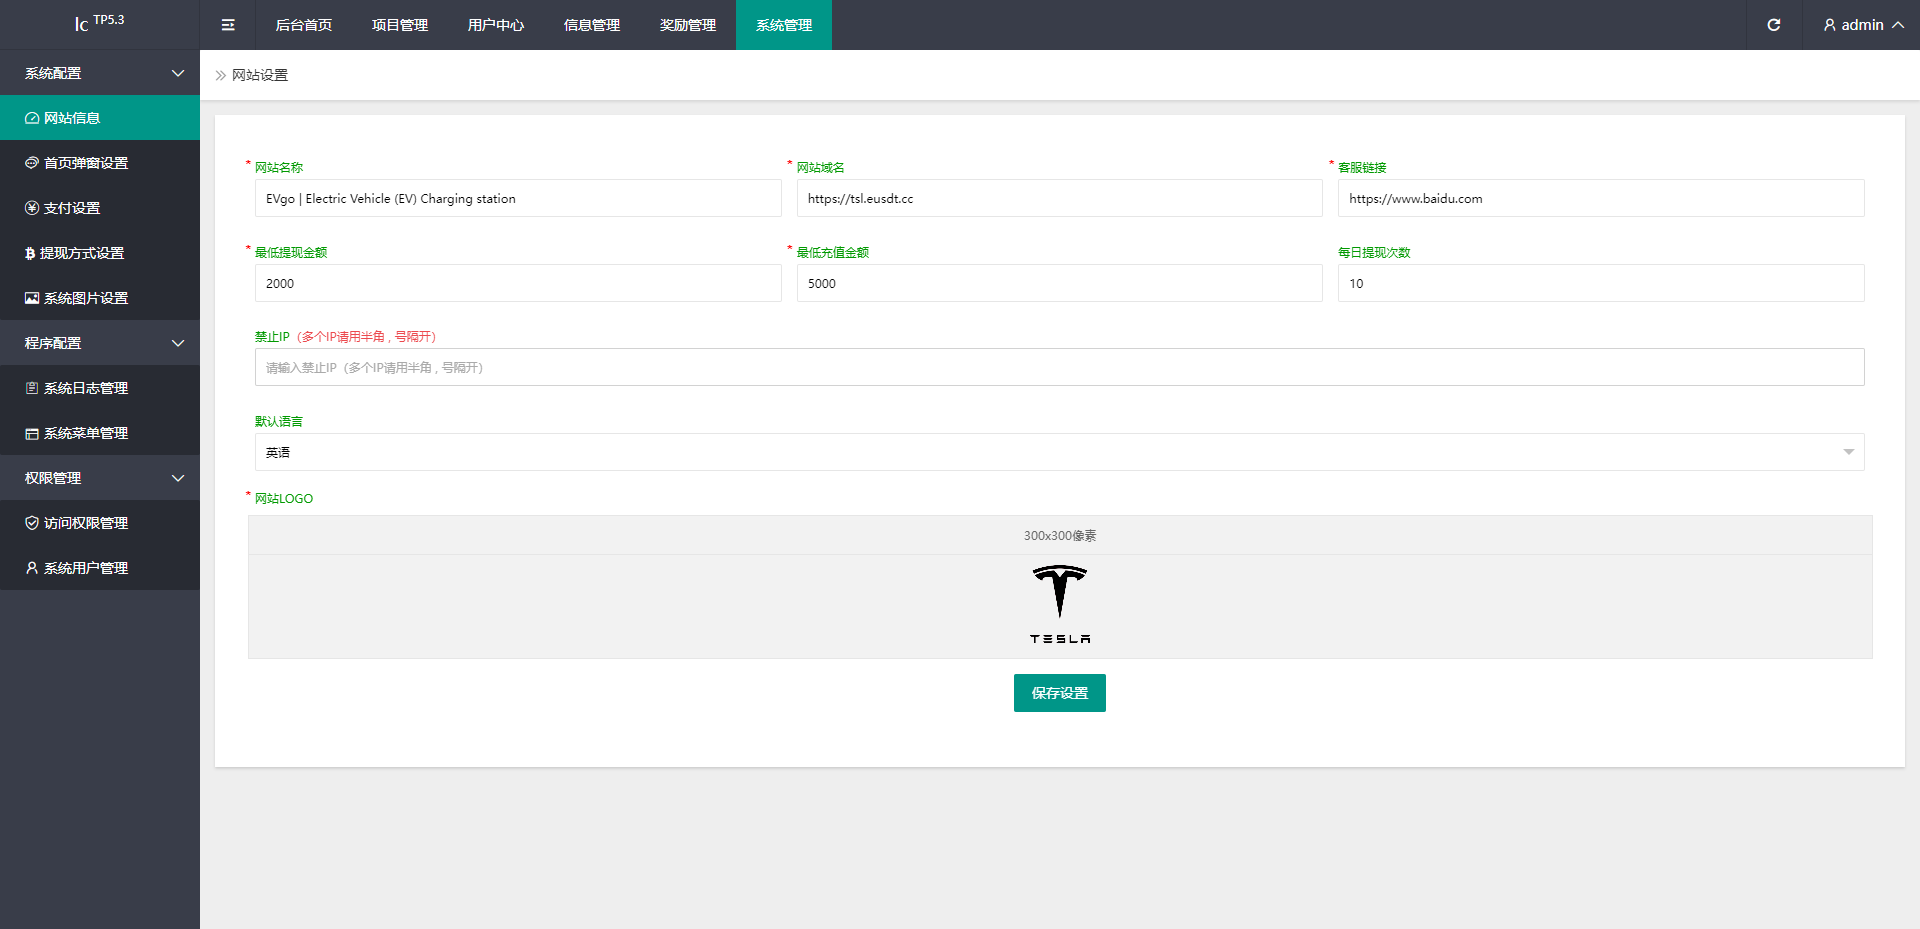Screen dimensions: 1920x929
Task: Open 提现方式设置 in the sidebar
Action: click(100, 253)
